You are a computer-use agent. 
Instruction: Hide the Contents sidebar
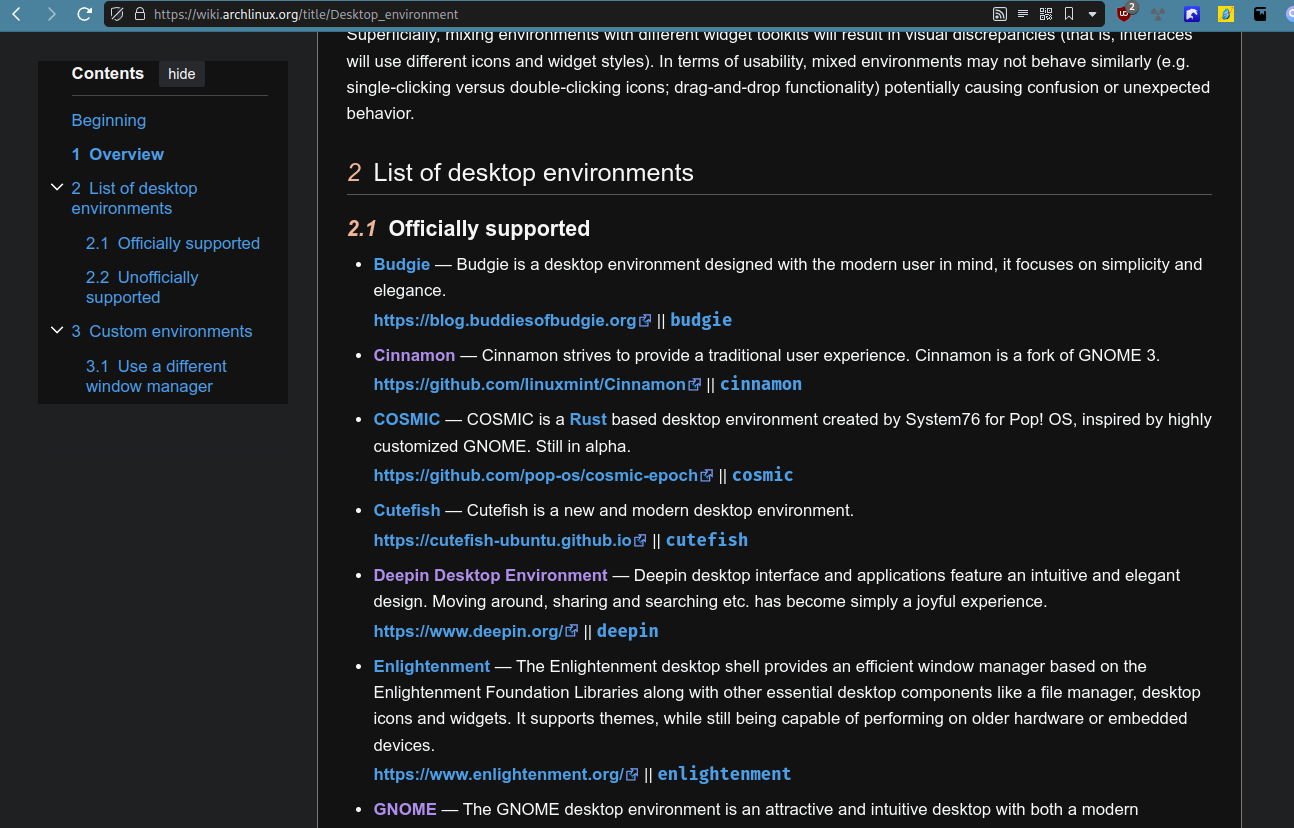pyautogui.click(x=182, y=74)
